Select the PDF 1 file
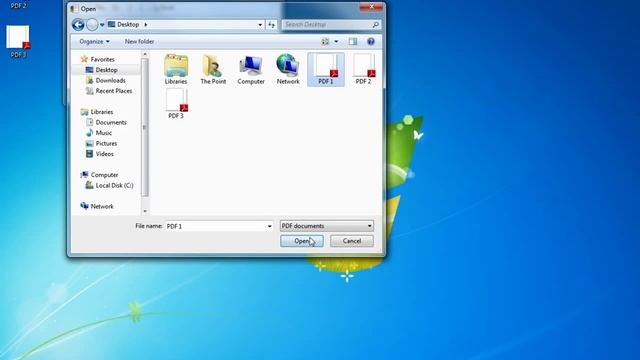This screenshot has height=360, width=640. (x=326, y=69)
